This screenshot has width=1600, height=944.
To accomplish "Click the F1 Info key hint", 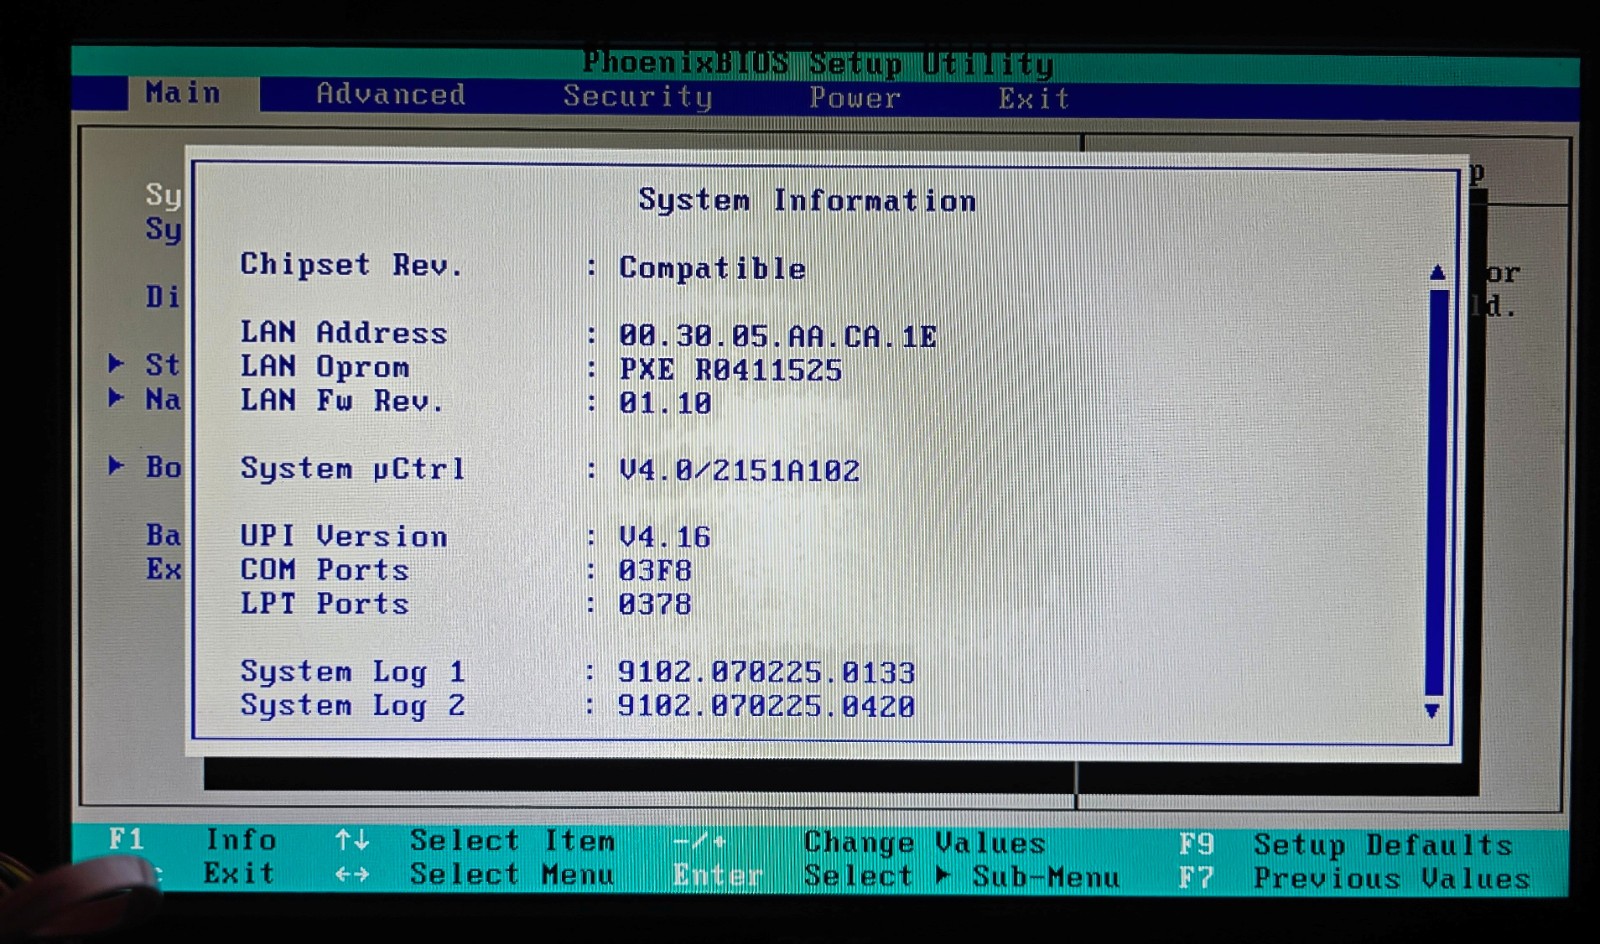I will (x=192, y=839).
